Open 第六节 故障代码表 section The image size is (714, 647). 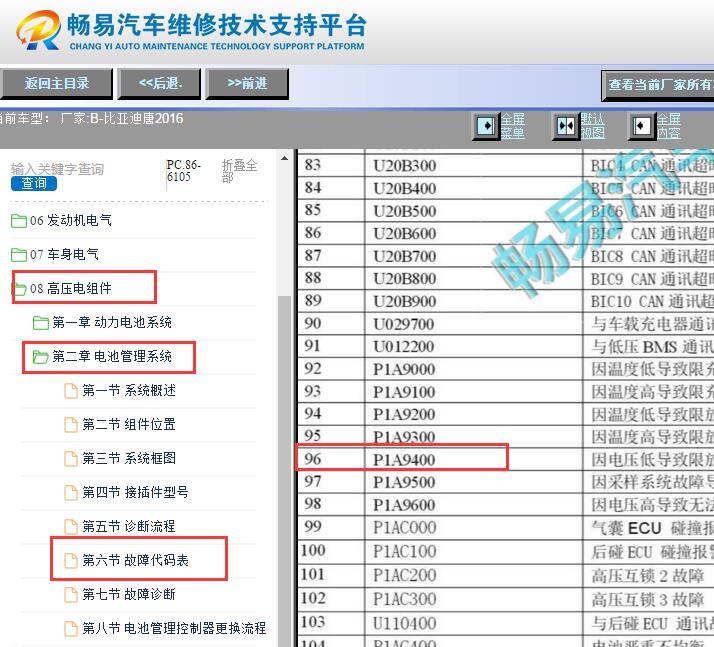[135, 560]
